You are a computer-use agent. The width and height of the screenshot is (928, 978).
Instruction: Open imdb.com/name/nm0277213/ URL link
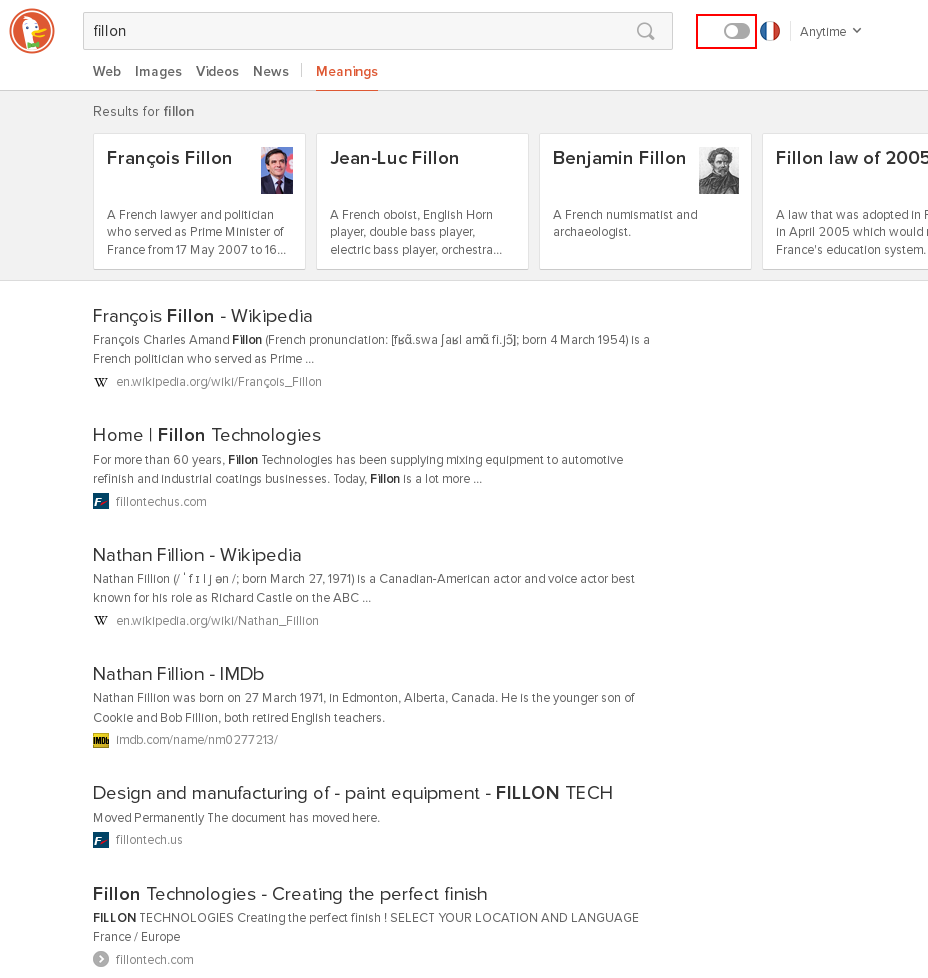(197, 740)
